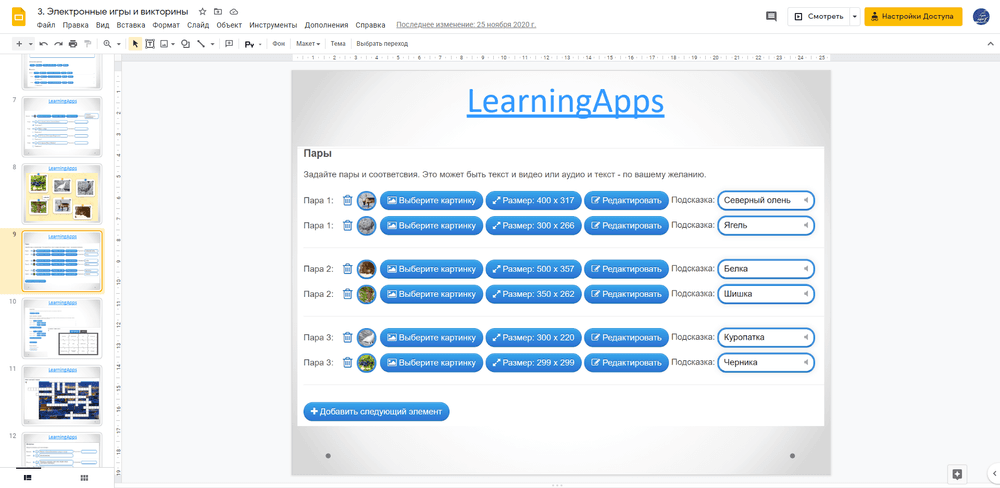Click the new slide plus button
This screenshot has width=1000, height=488.
click(x=19, y=44)
